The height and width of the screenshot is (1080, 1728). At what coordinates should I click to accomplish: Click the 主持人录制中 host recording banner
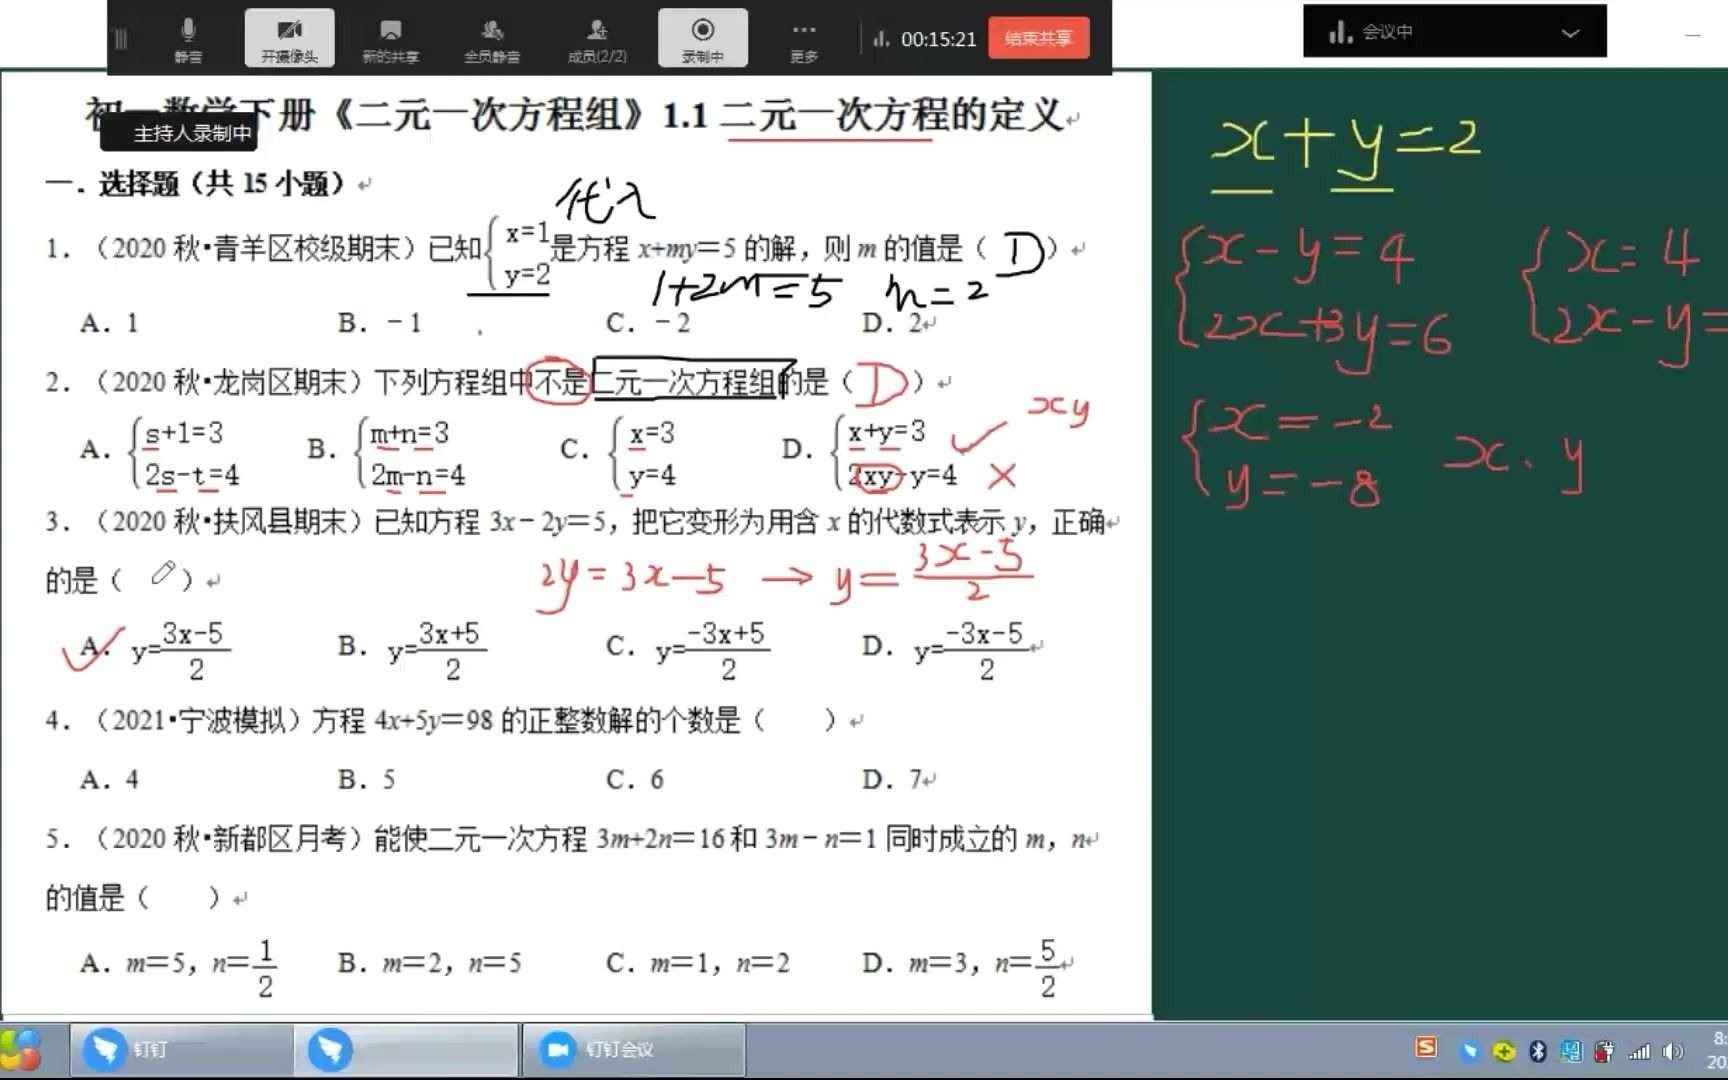click(x=178, y=131)
